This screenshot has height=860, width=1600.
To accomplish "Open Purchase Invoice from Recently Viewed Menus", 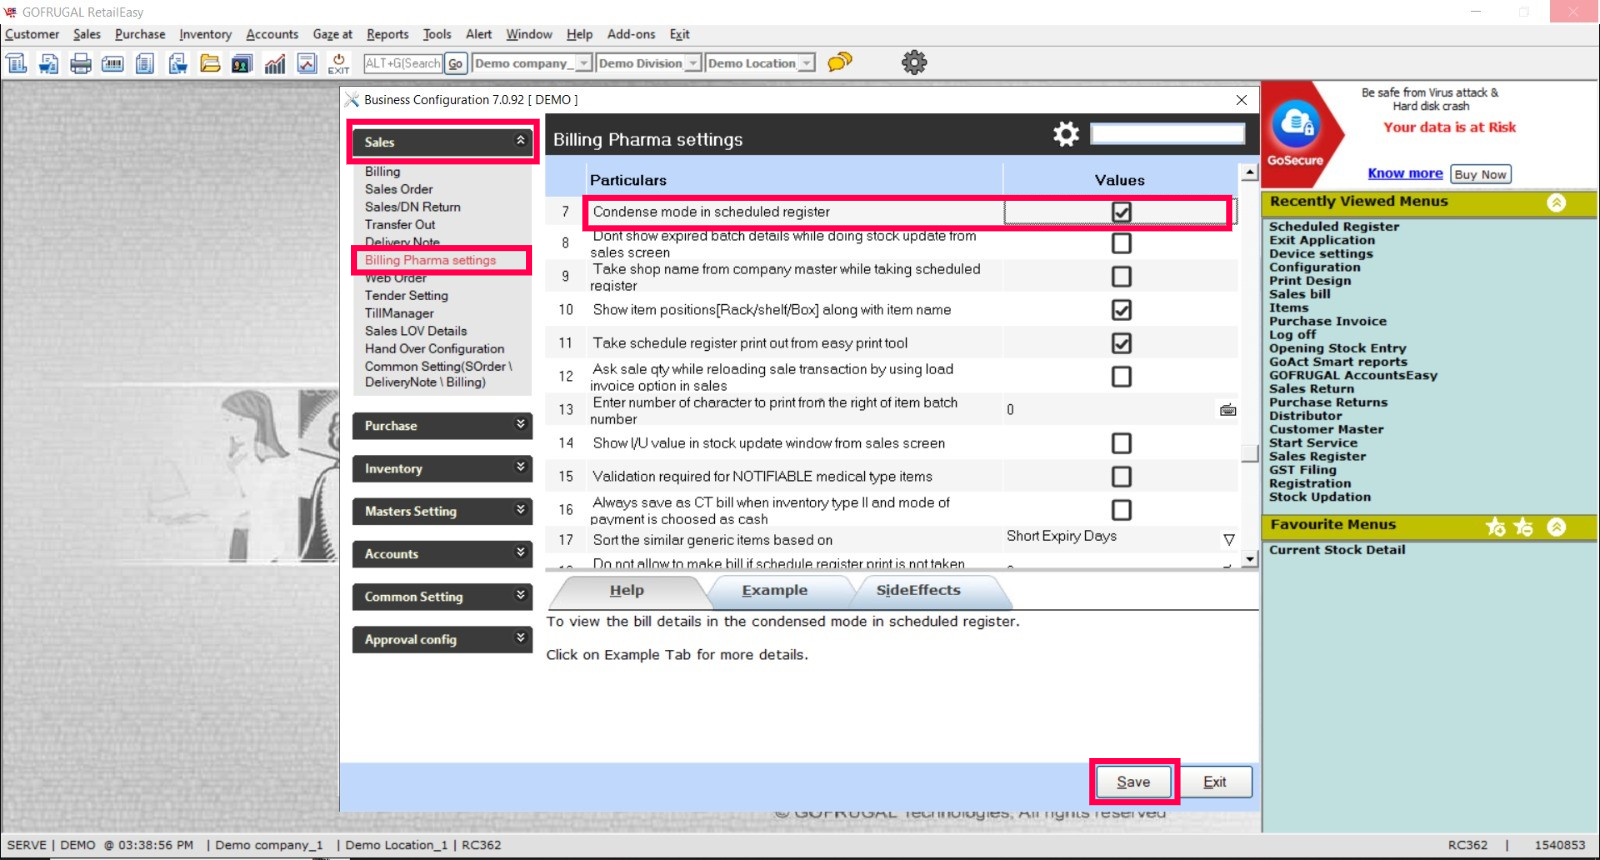I will coord(1328,321).
